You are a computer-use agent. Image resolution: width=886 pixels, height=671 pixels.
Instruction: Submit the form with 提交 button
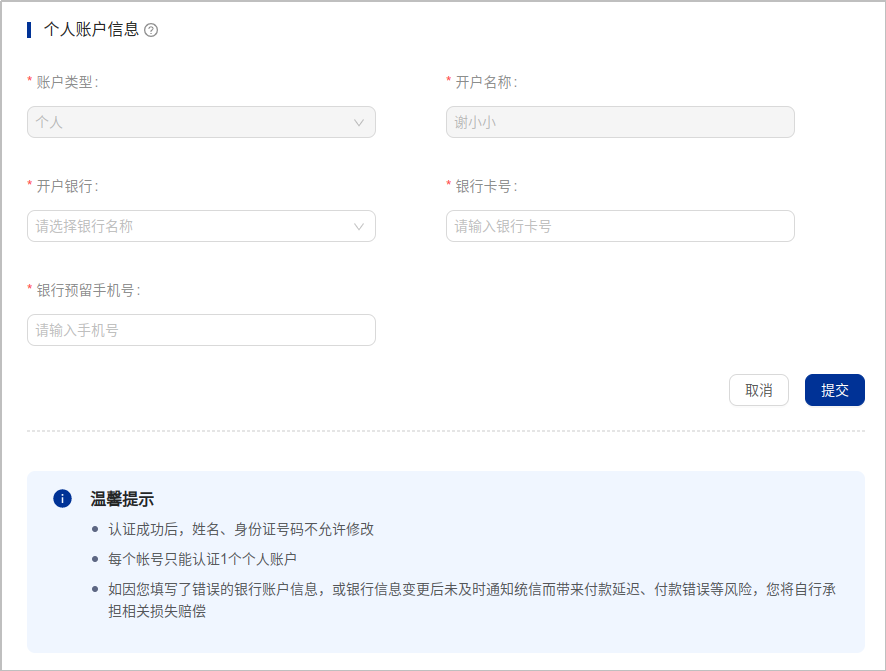point(834,390)
